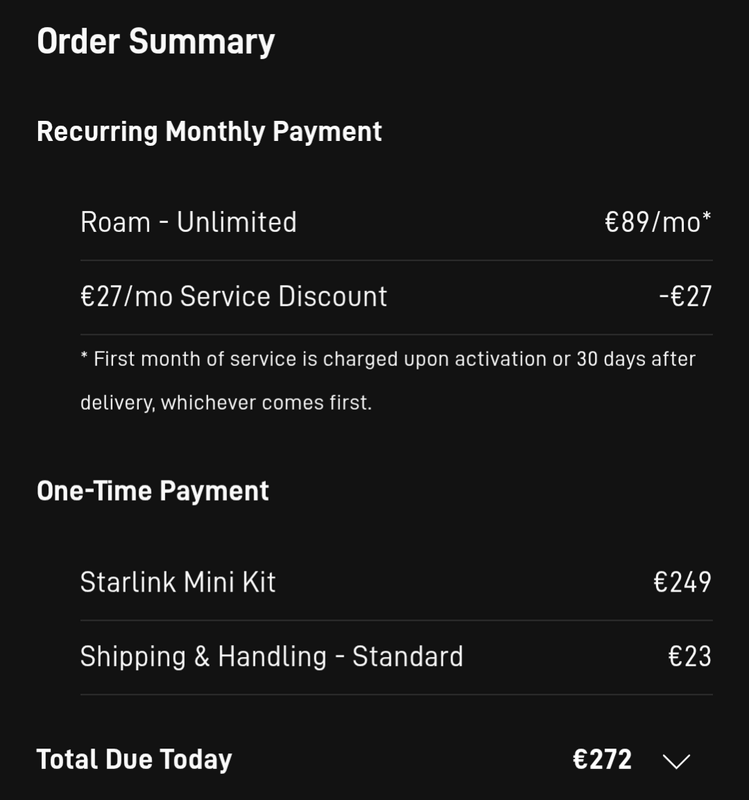Click the Starlink Mini Kit item

[178, 582]
